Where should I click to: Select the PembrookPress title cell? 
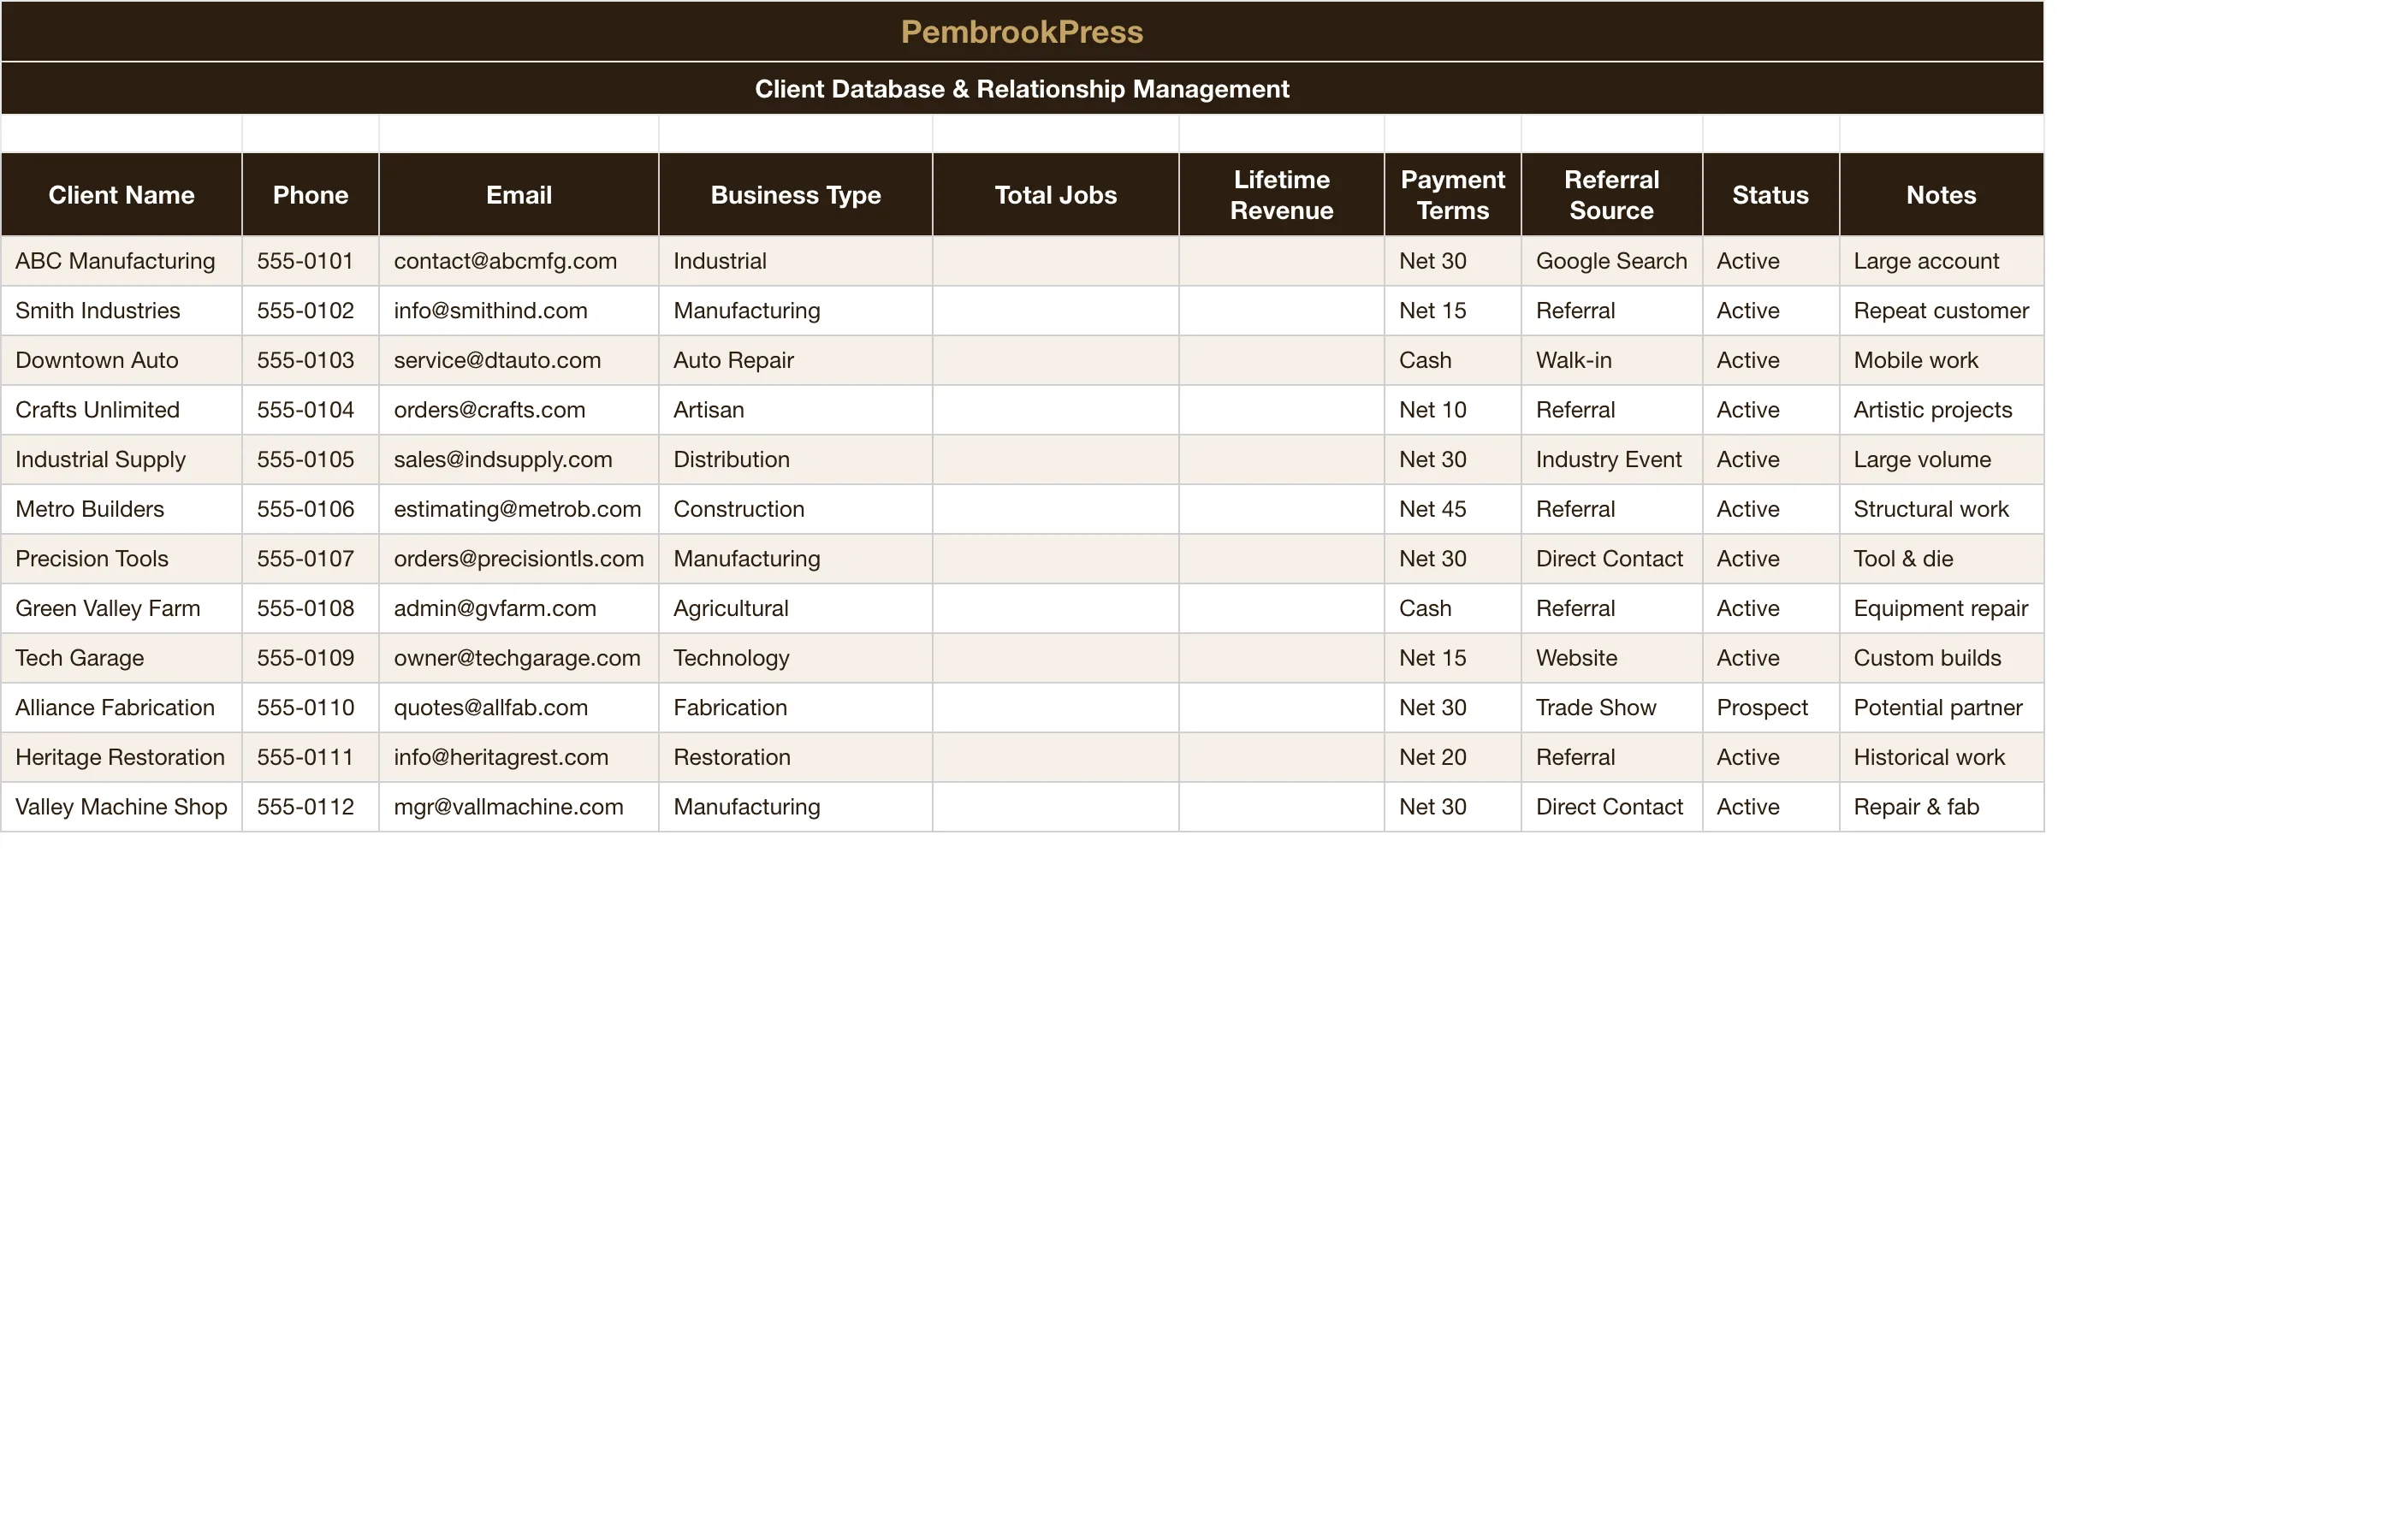1022,32
